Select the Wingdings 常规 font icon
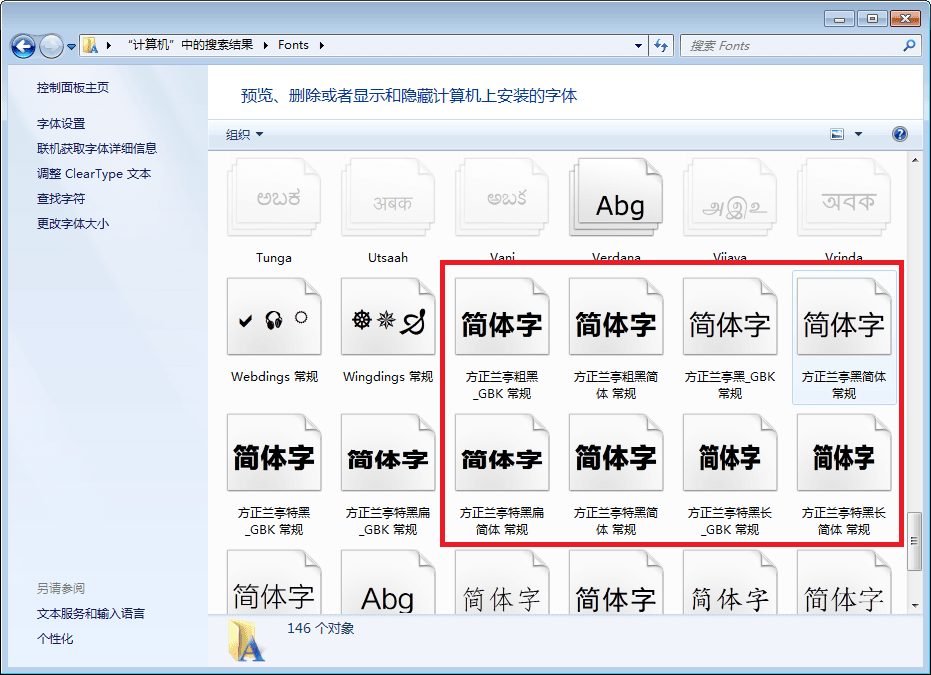The height and width of the screenshot is (675, 931). coord(387,320)
